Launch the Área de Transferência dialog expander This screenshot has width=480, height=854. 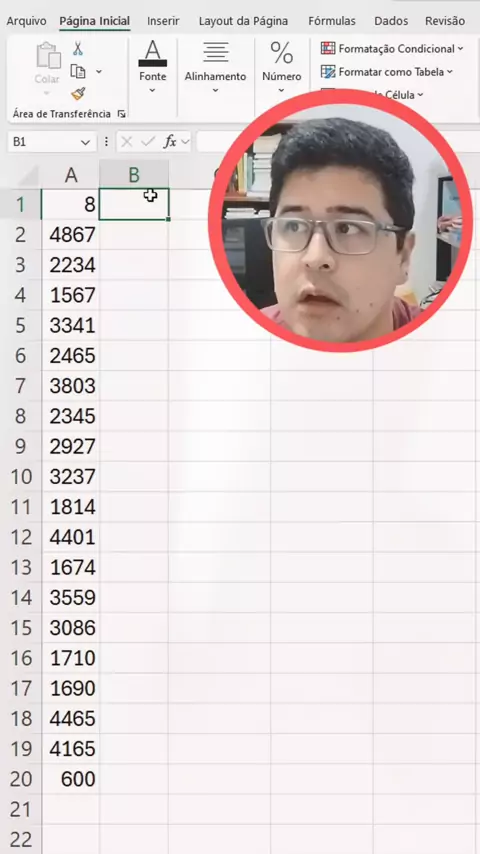pos(121,114)
